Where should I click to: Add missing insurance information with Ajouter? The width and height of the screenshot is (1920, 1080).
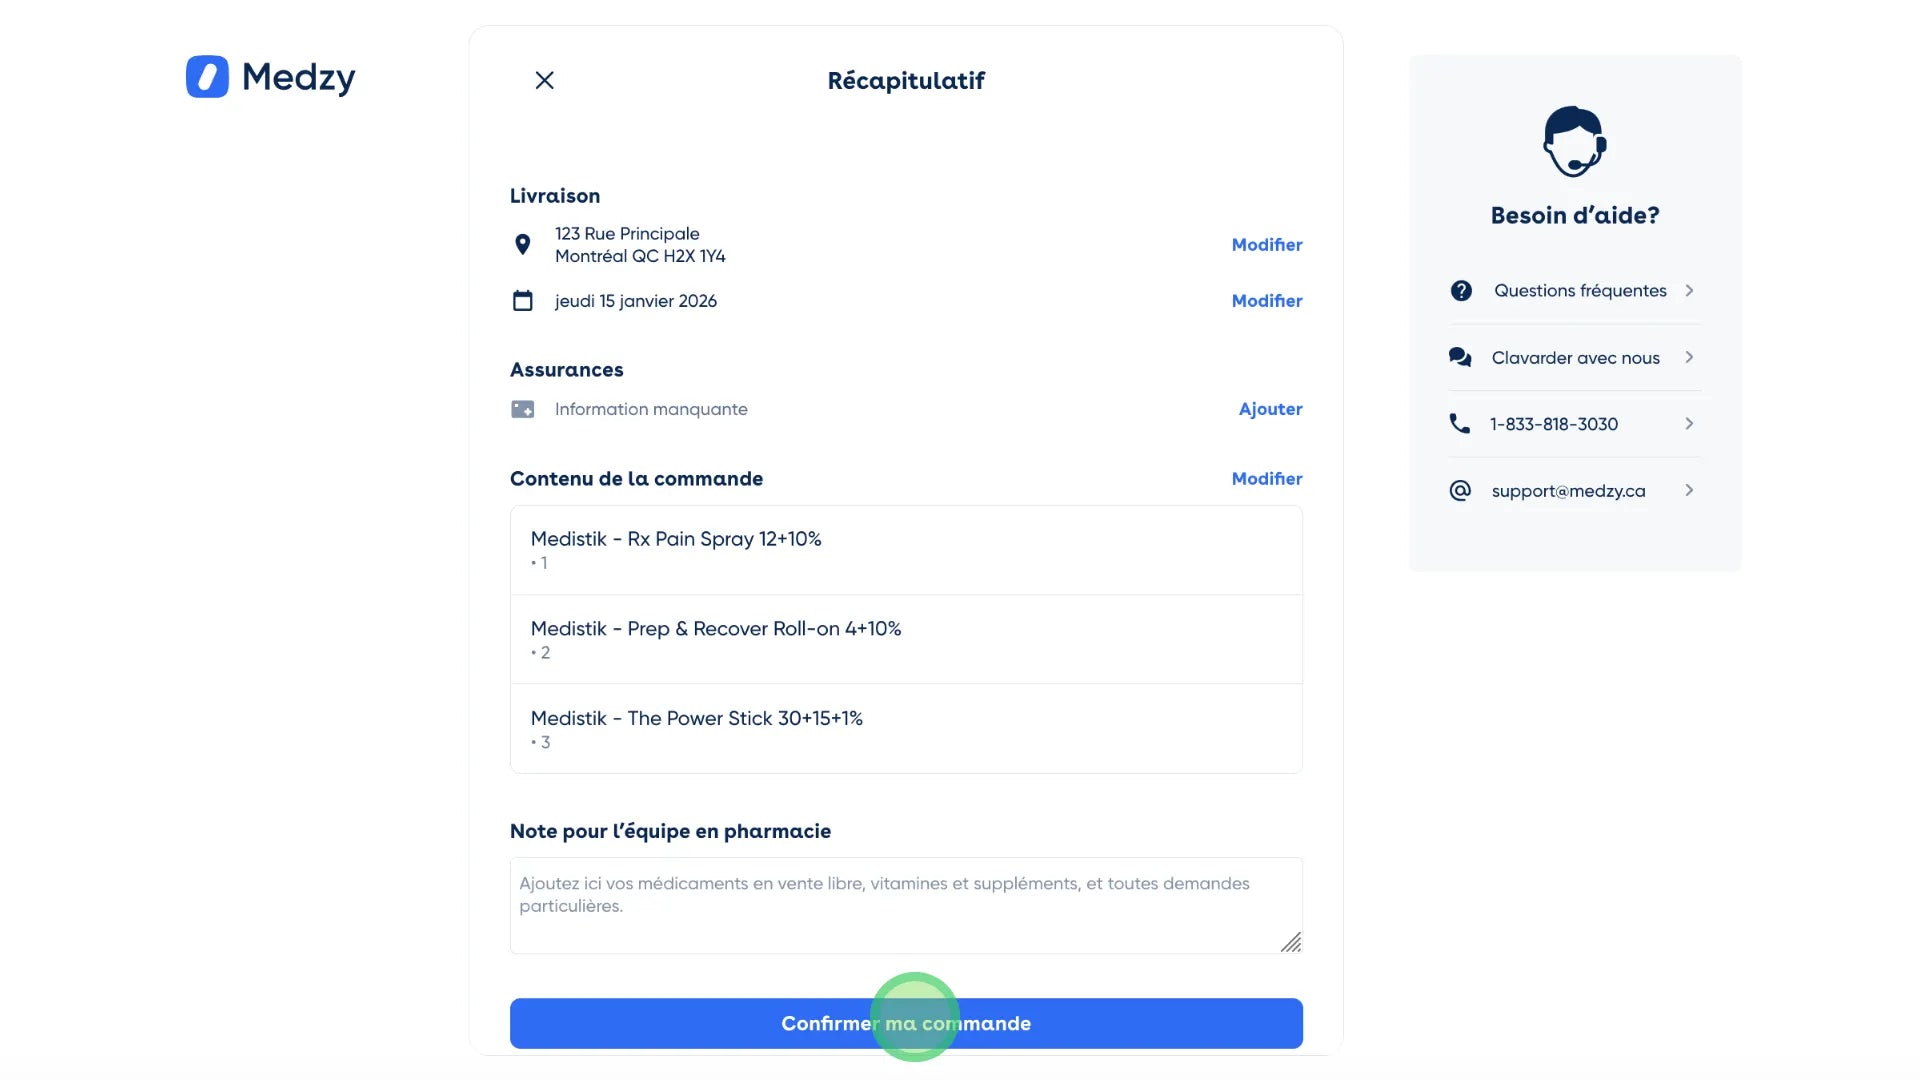pyautogui.click(x=1270, y=408)
